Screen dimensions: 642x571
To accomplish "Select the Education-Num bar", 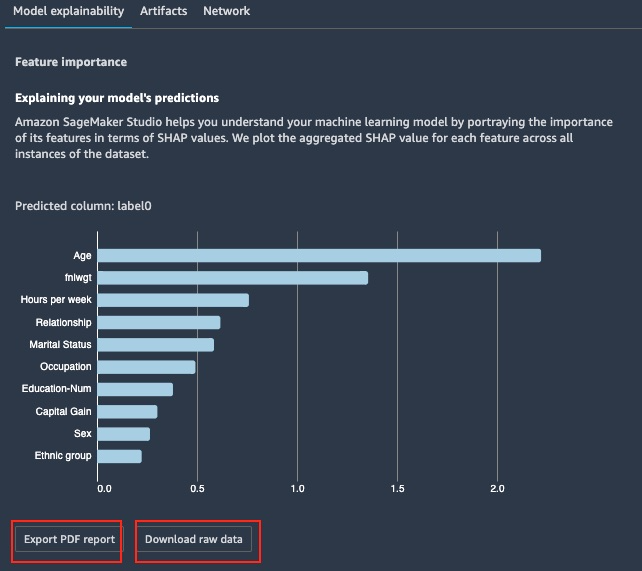I will click(x=135, y=389).
